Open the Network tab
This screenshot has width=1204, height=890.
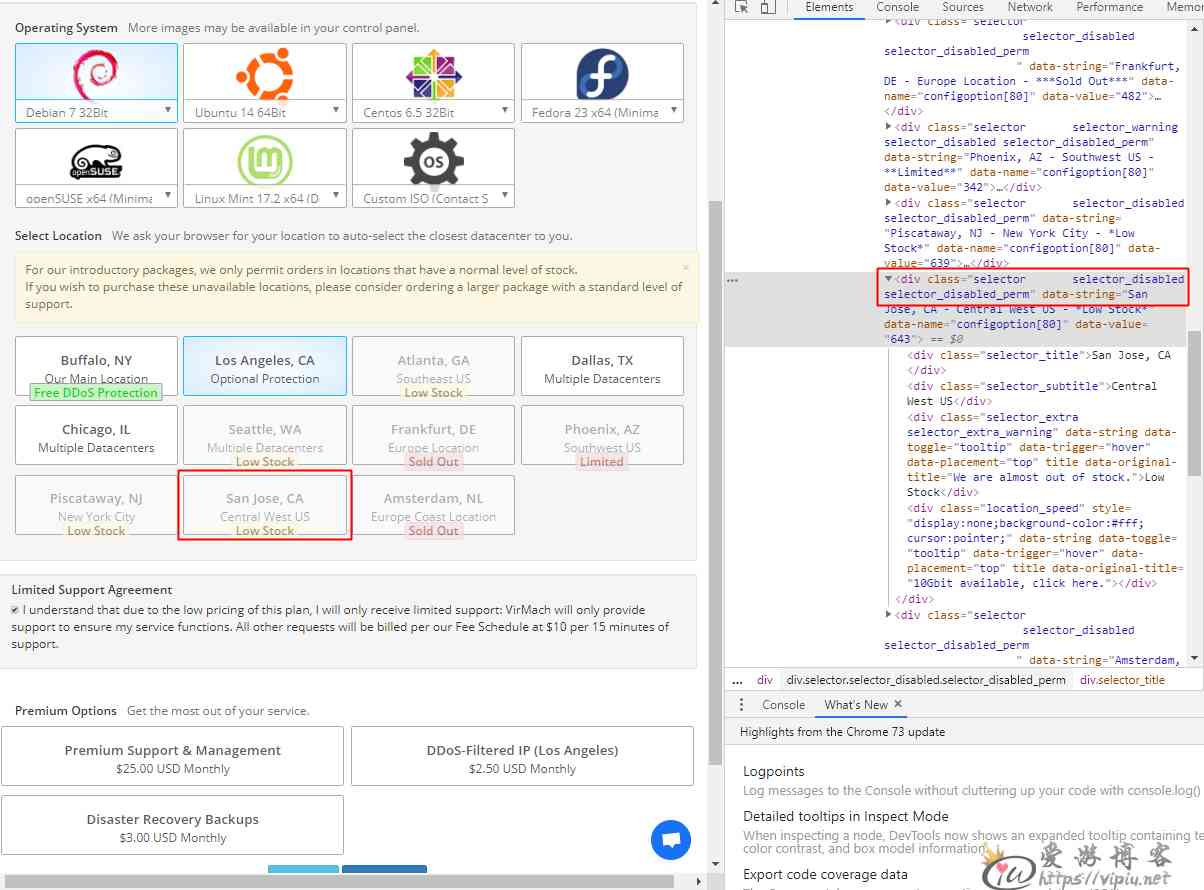[1030, 7]
